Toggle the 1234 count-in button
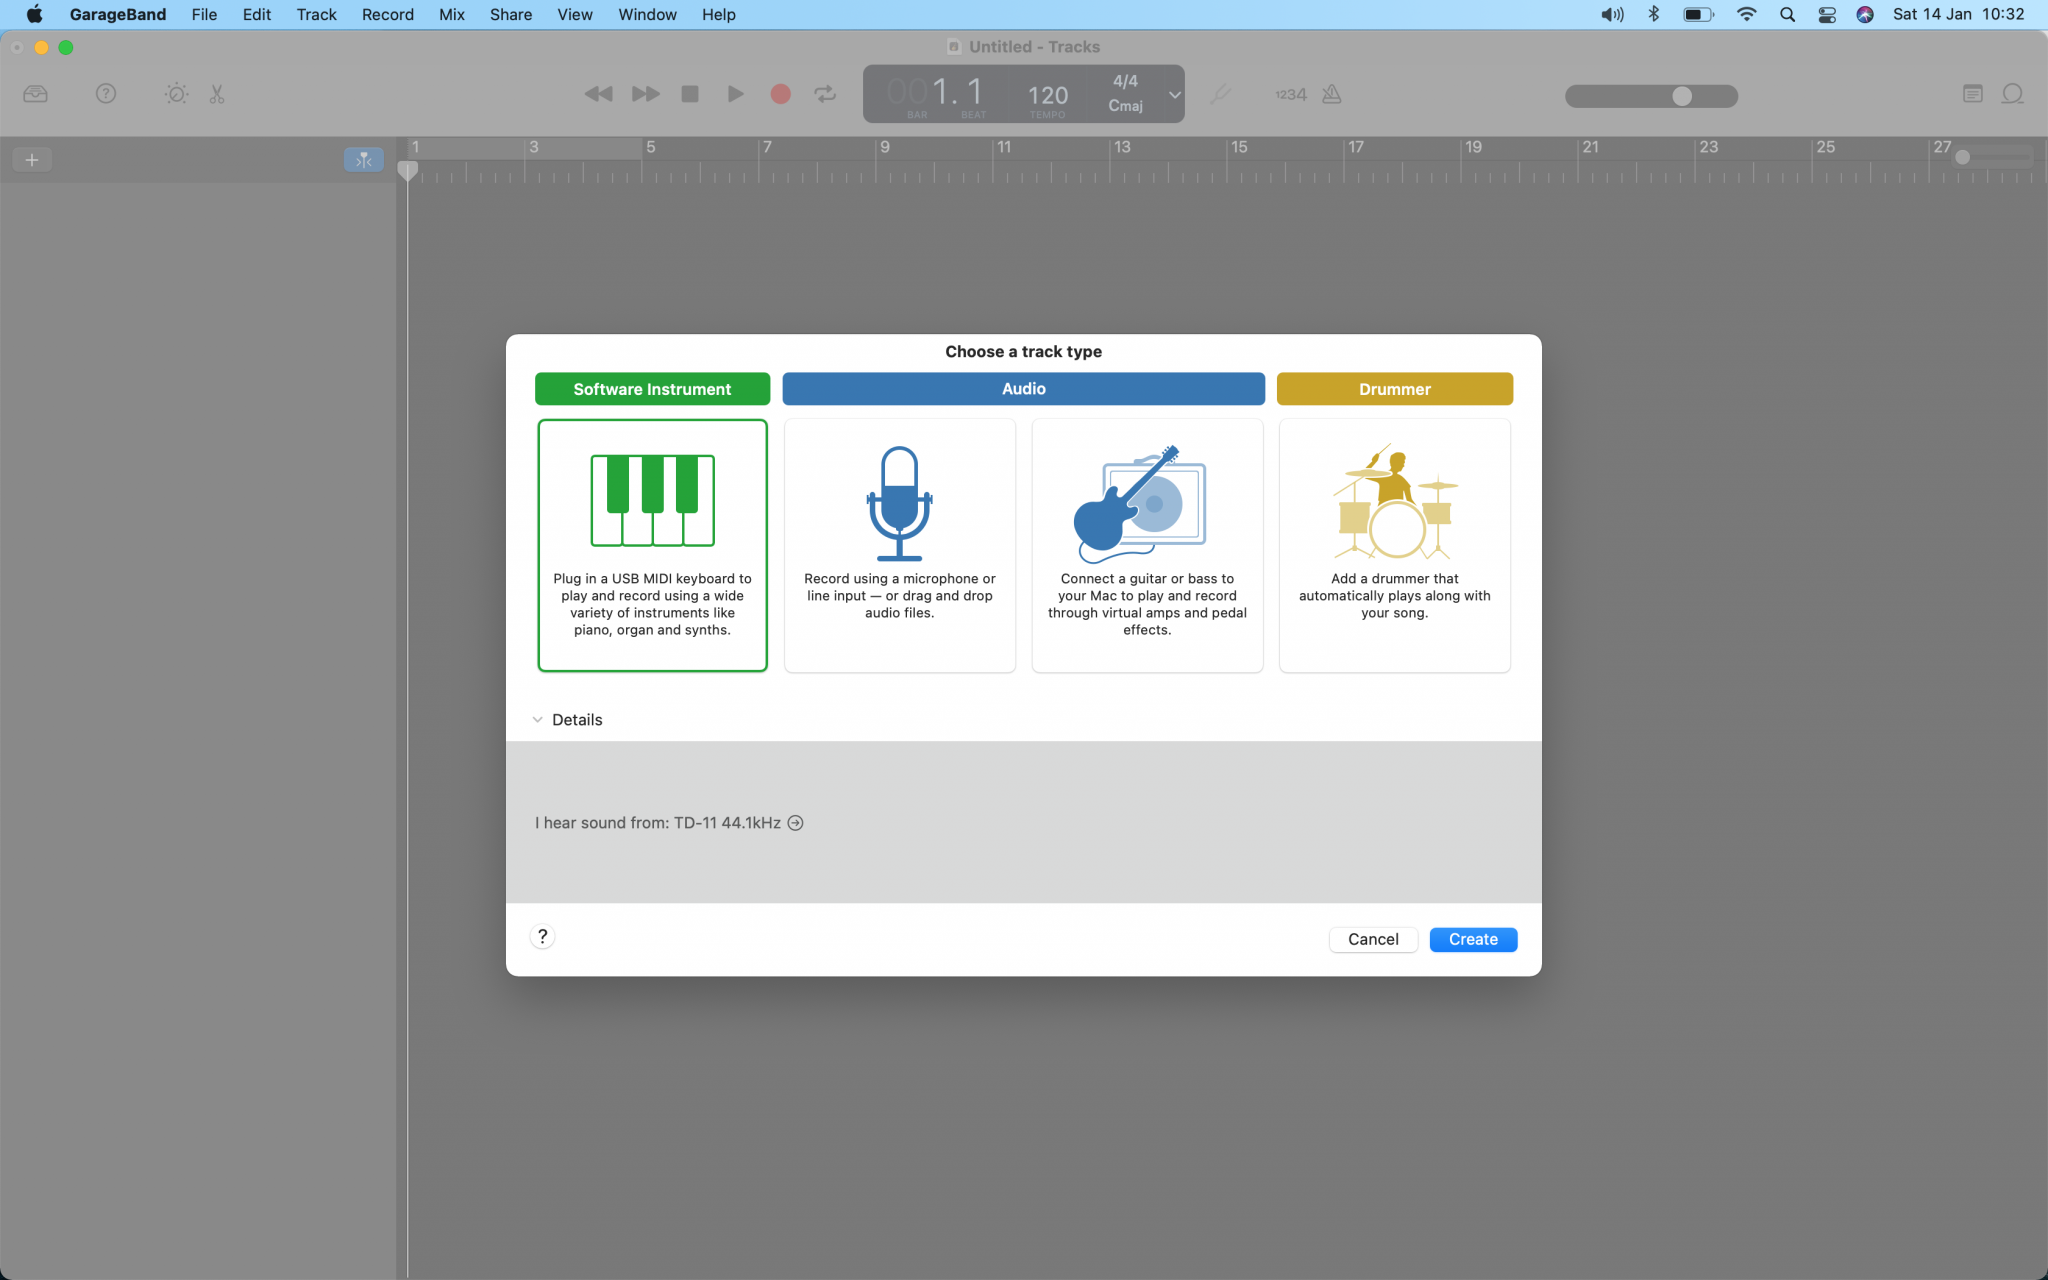This screenshot has height=1280, width=2048. (1289, 94)
